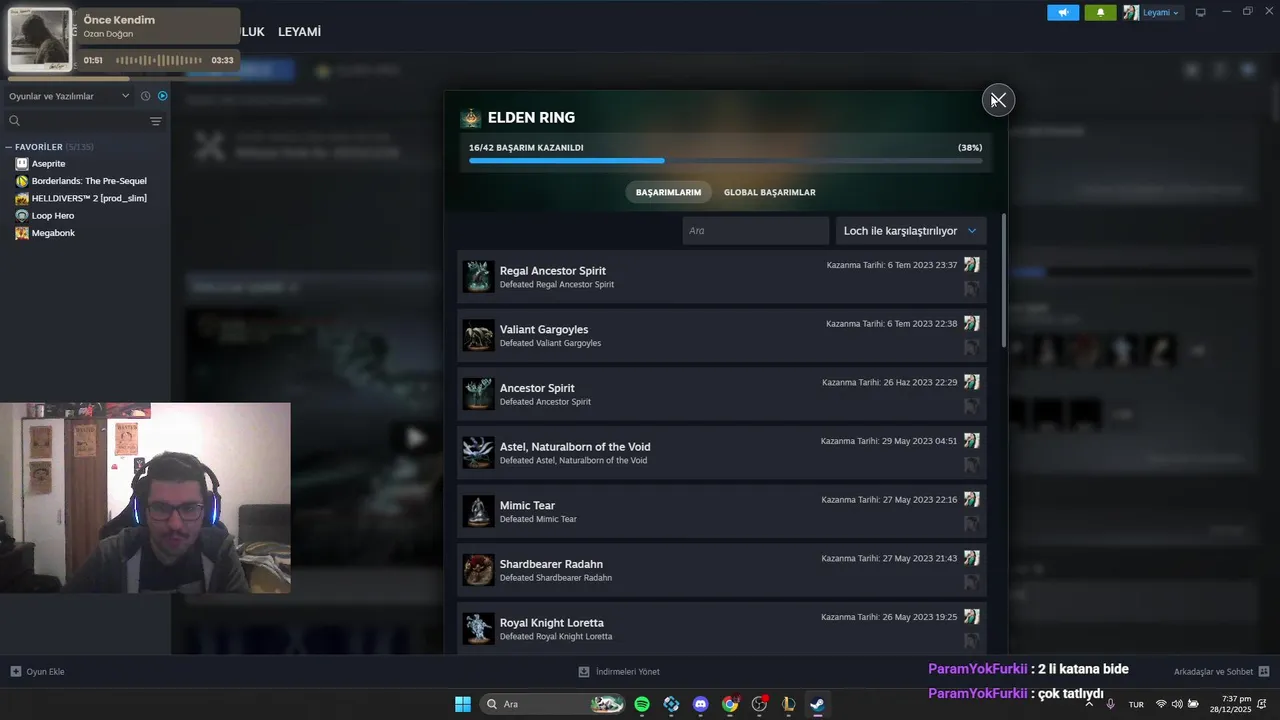Screen dimensions: 1280x720
Task: Click the Ancestor Spirit achievement icon
Action: [478, 394]
